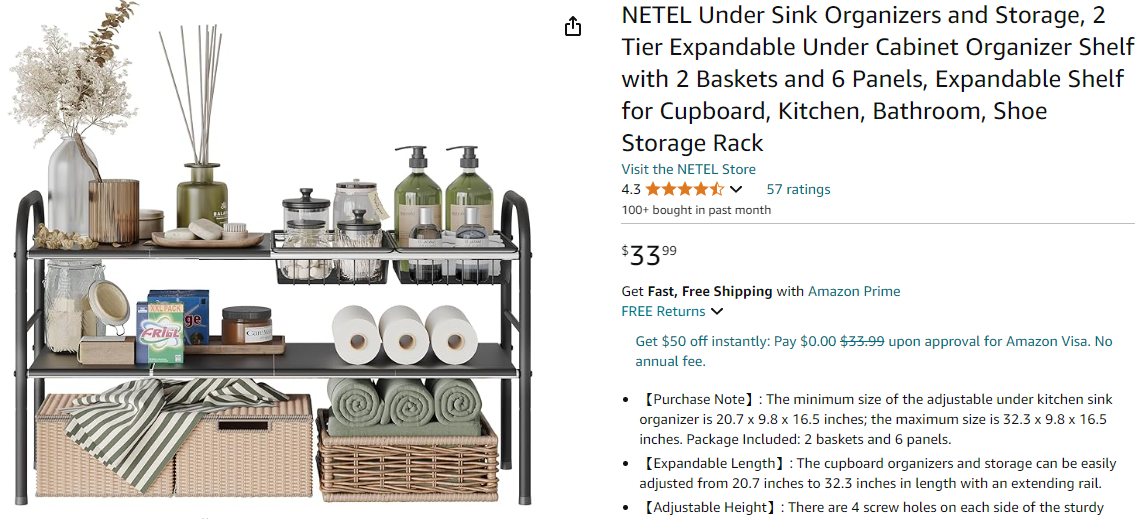
Task: Open the Visit the NETEL Store link
Action: (688, 169)
